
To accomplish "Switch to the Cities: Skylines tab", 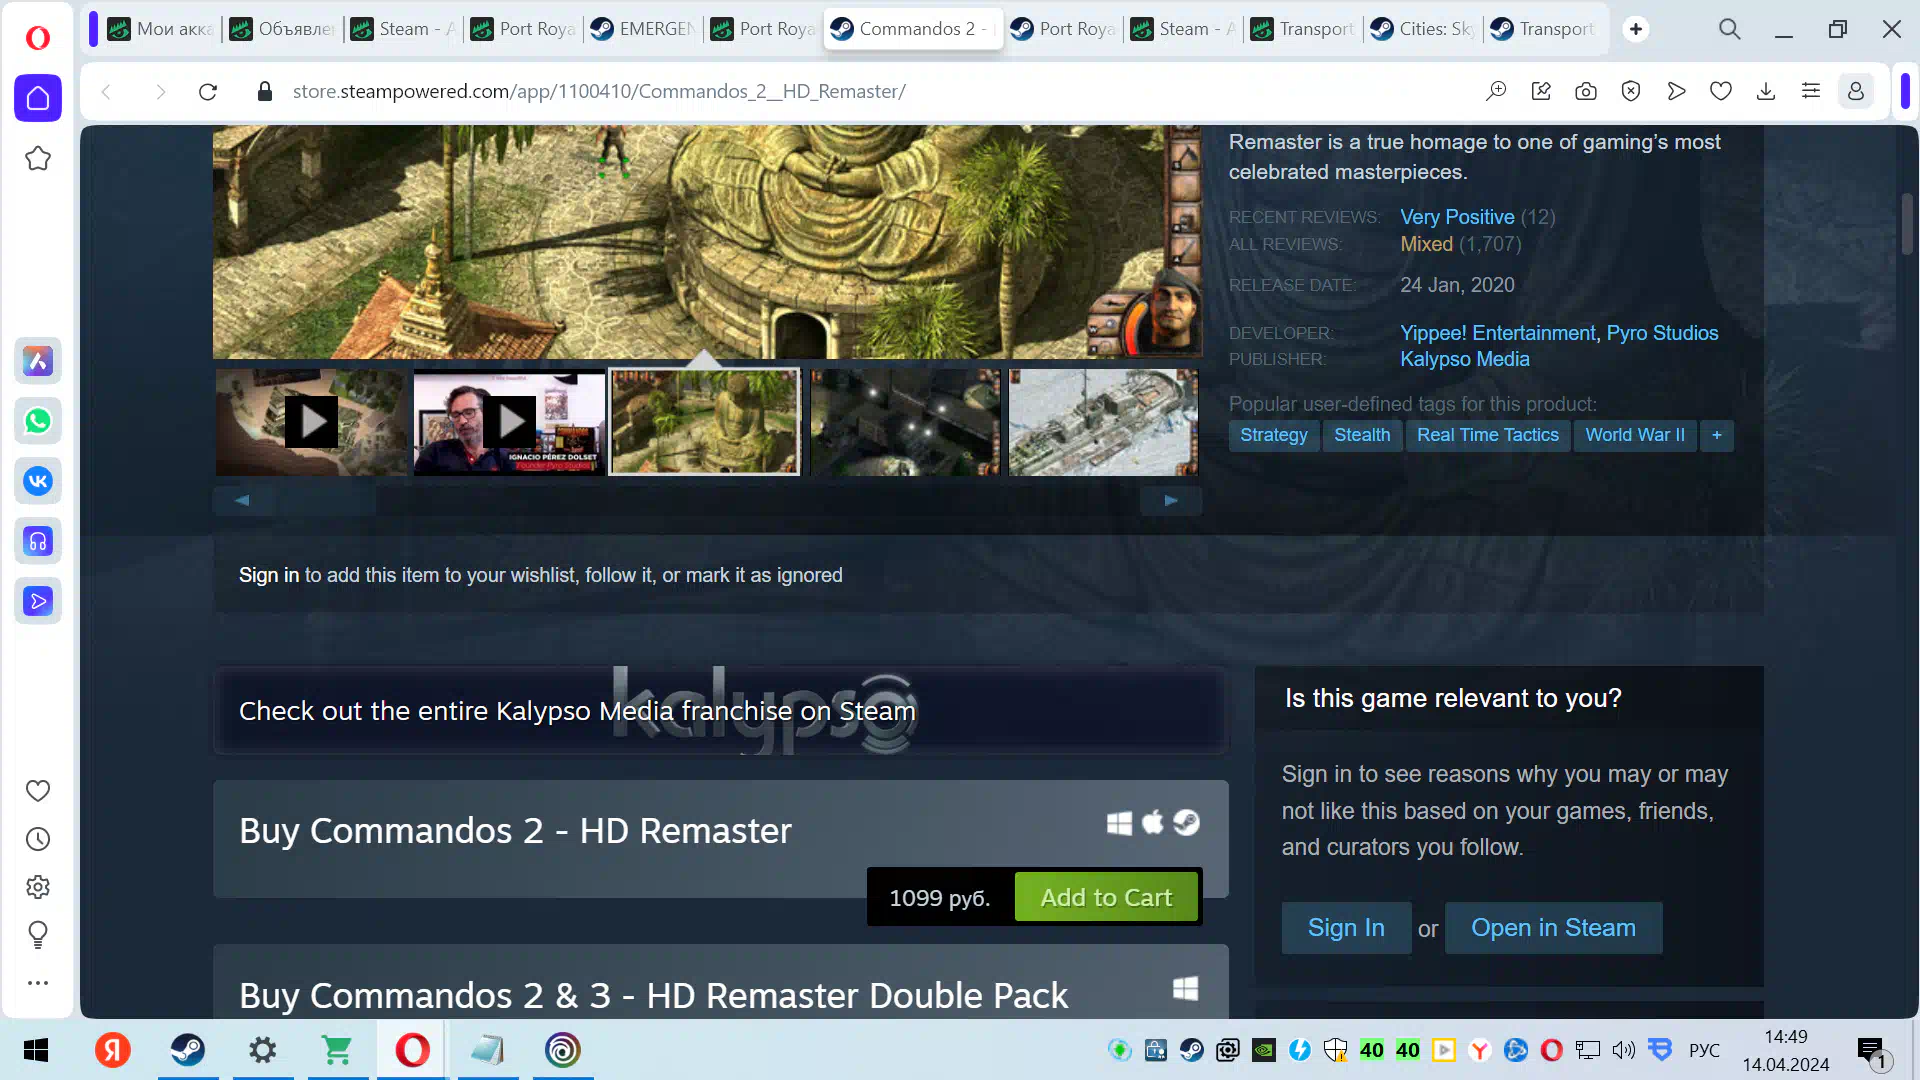I will click(x=1422, y=29).
